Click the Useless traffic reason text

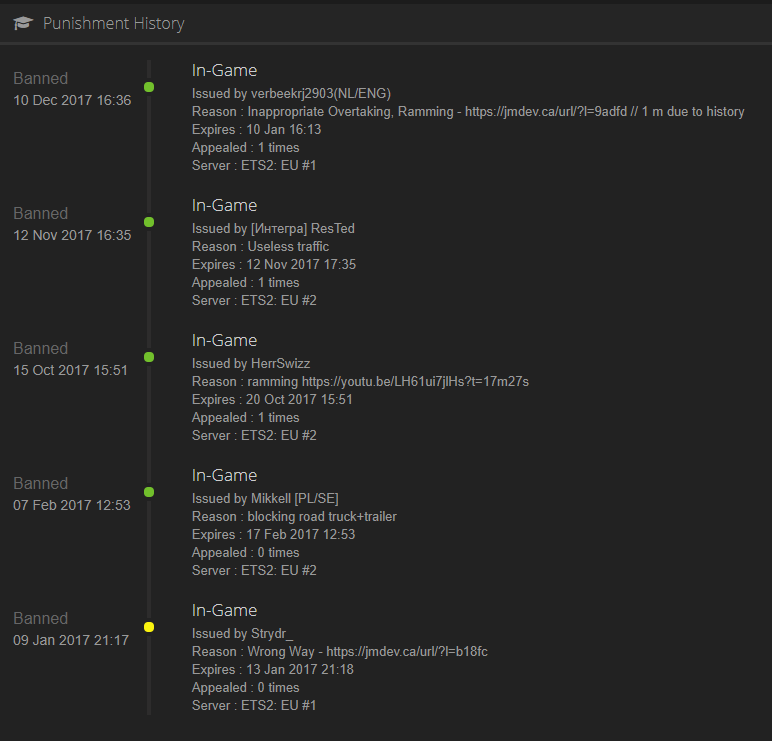288,247
